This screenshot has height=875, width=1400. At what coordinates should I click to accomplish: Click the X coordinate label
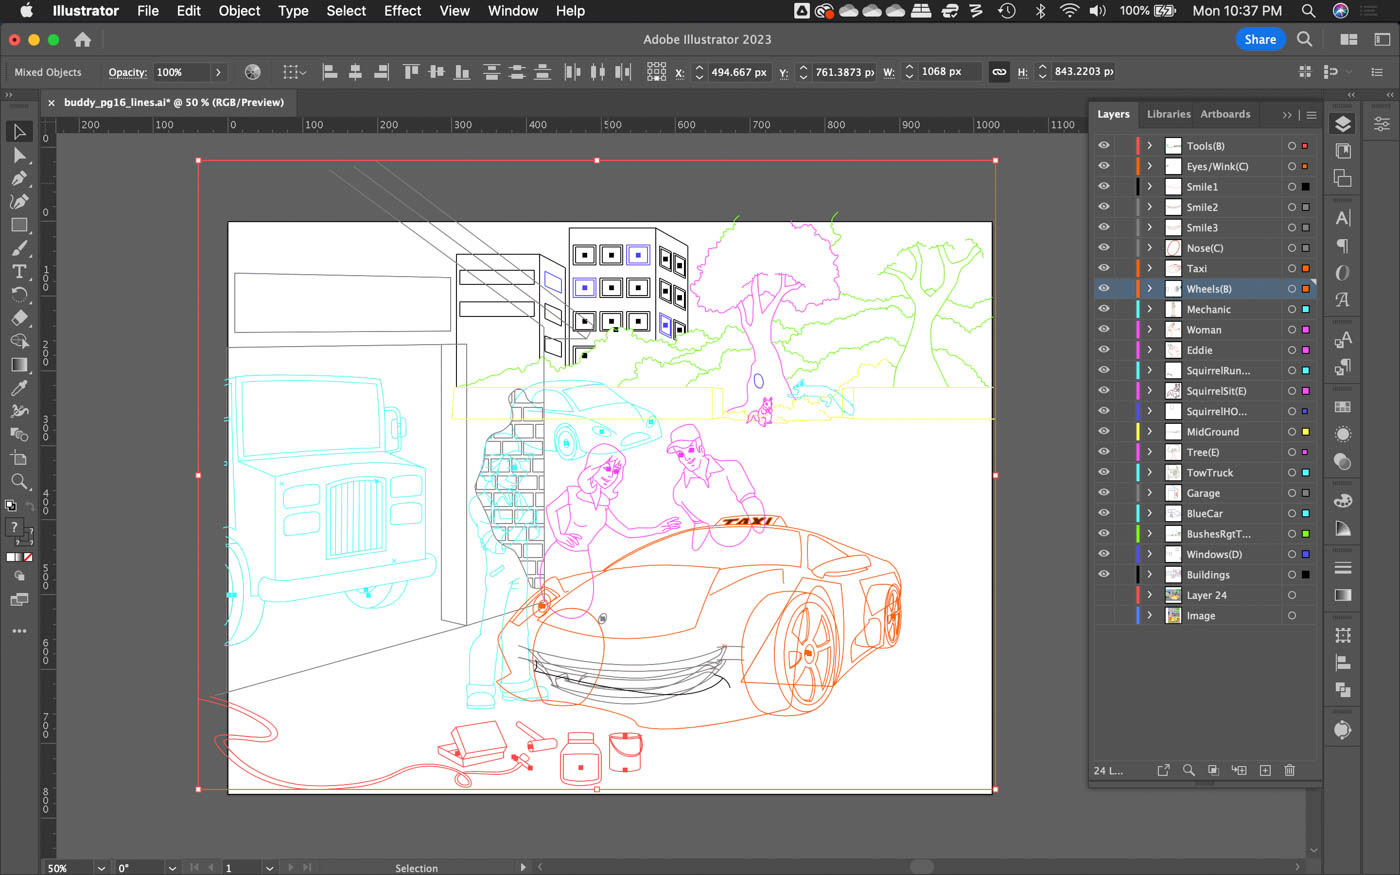pyautogui.click(x=680, y=72)
